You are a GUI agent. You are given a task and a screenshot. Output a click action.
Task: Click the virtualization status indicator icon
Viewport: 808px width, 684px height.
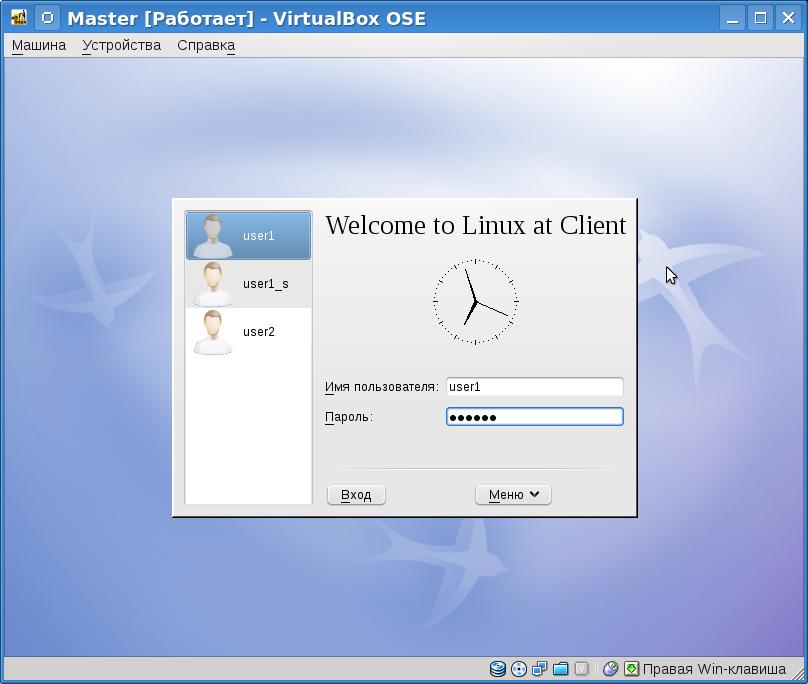[x=581, y=669]
